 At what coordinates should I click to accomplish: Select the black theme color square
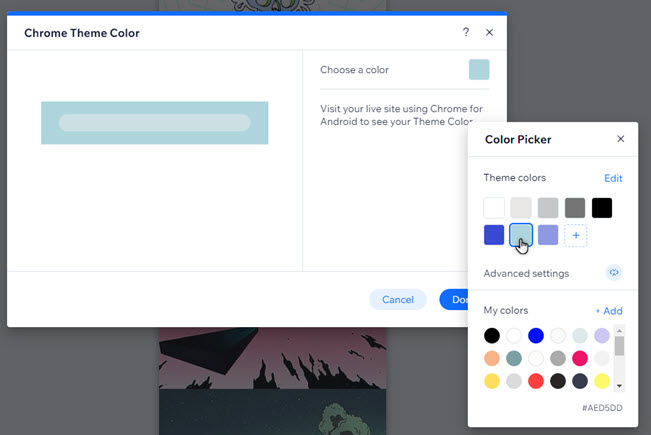tap(602, 208)
